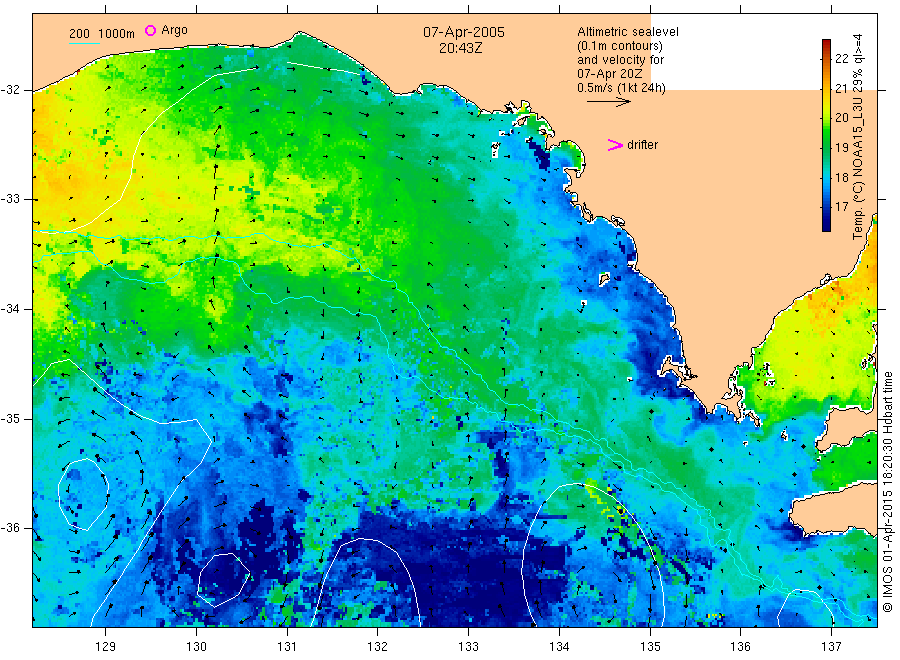Click the date label 07-Apr-2005
This screenshot has height=660, width=900.
(x=464, y=32)
